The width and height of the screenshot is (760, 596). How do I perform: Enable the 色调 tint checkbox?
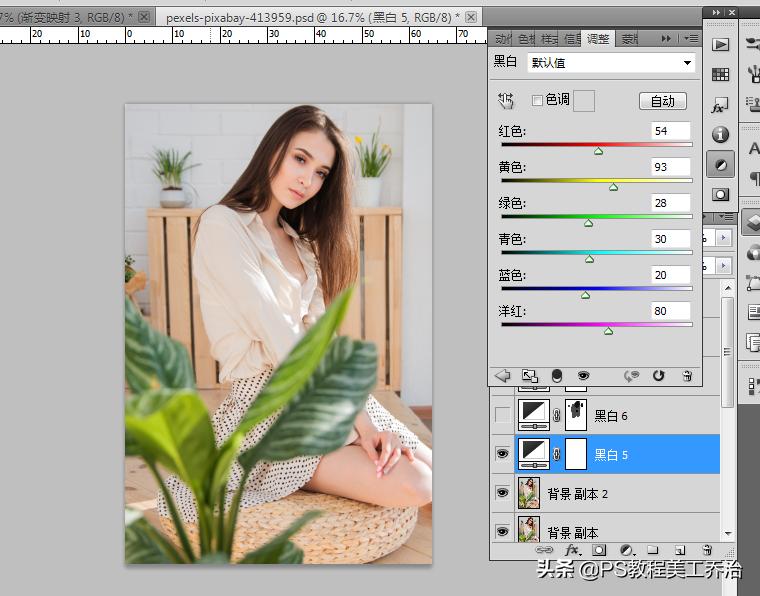[x=537, y=100]
